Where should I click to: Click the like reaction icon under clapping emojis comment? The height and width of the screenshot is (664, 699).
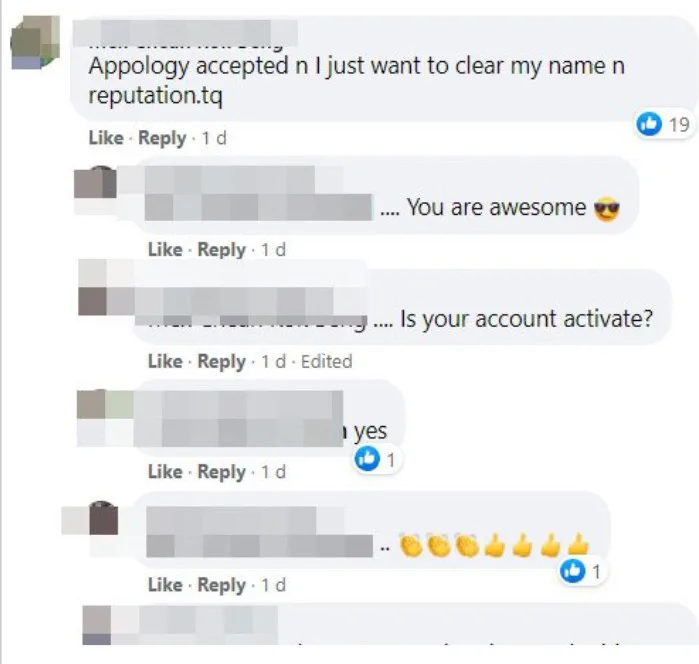572,571
